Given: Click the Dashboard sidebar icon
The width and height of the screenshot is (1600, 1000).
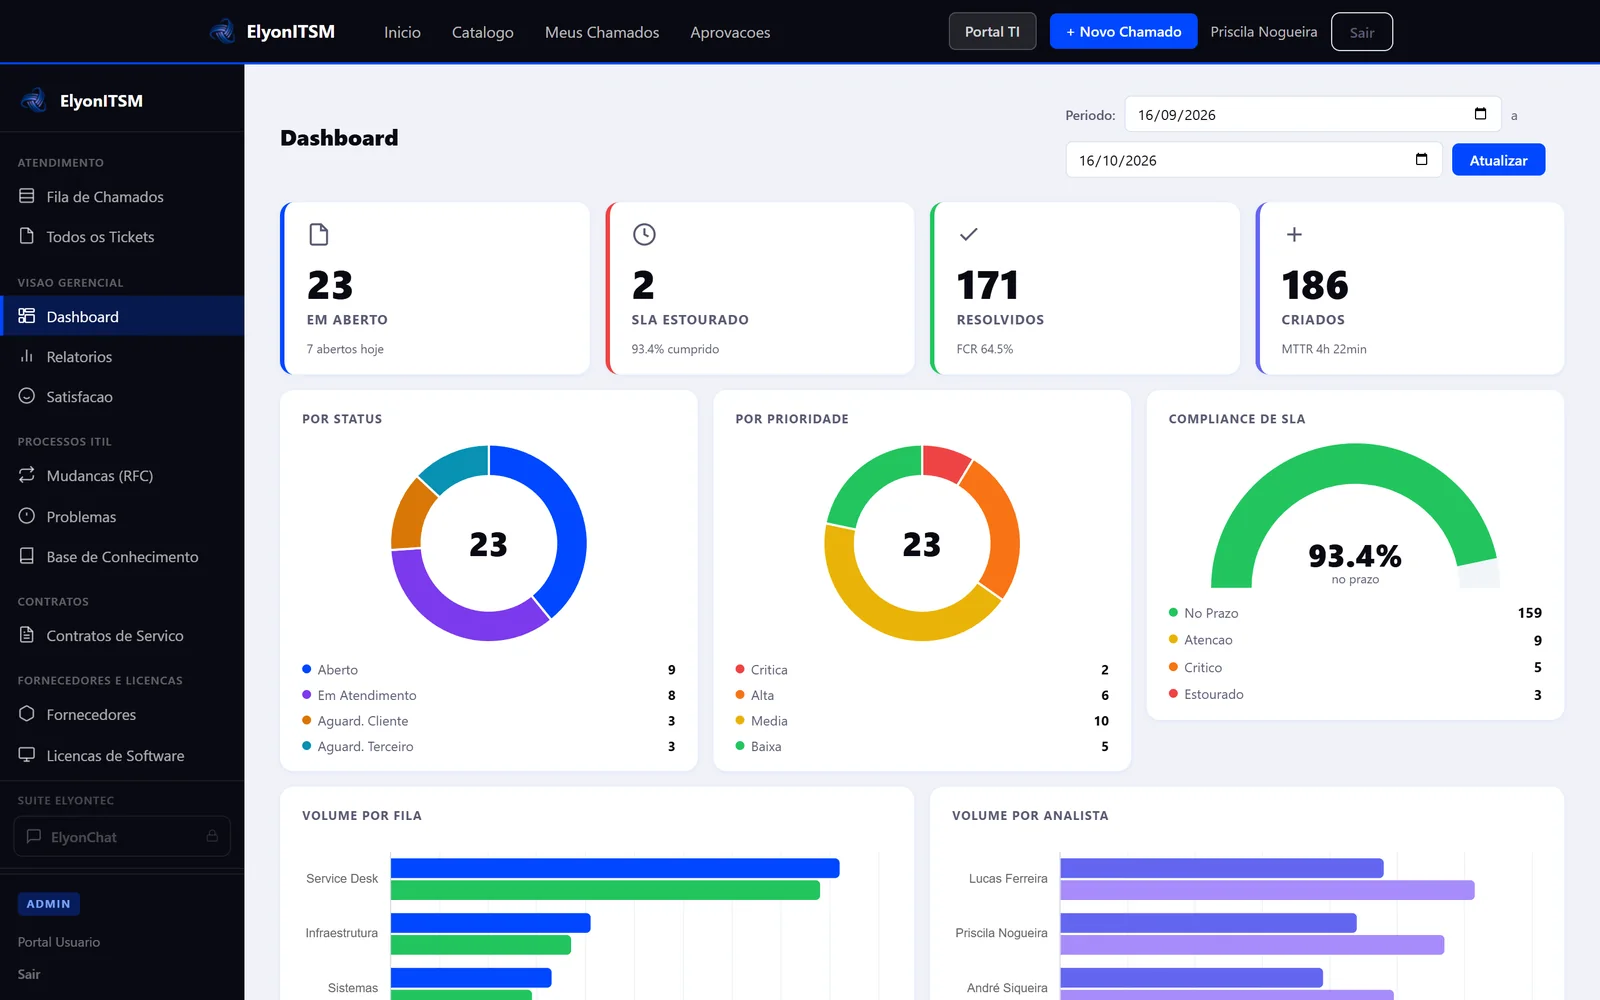Looking at the screenshot, I should [27, 316].
